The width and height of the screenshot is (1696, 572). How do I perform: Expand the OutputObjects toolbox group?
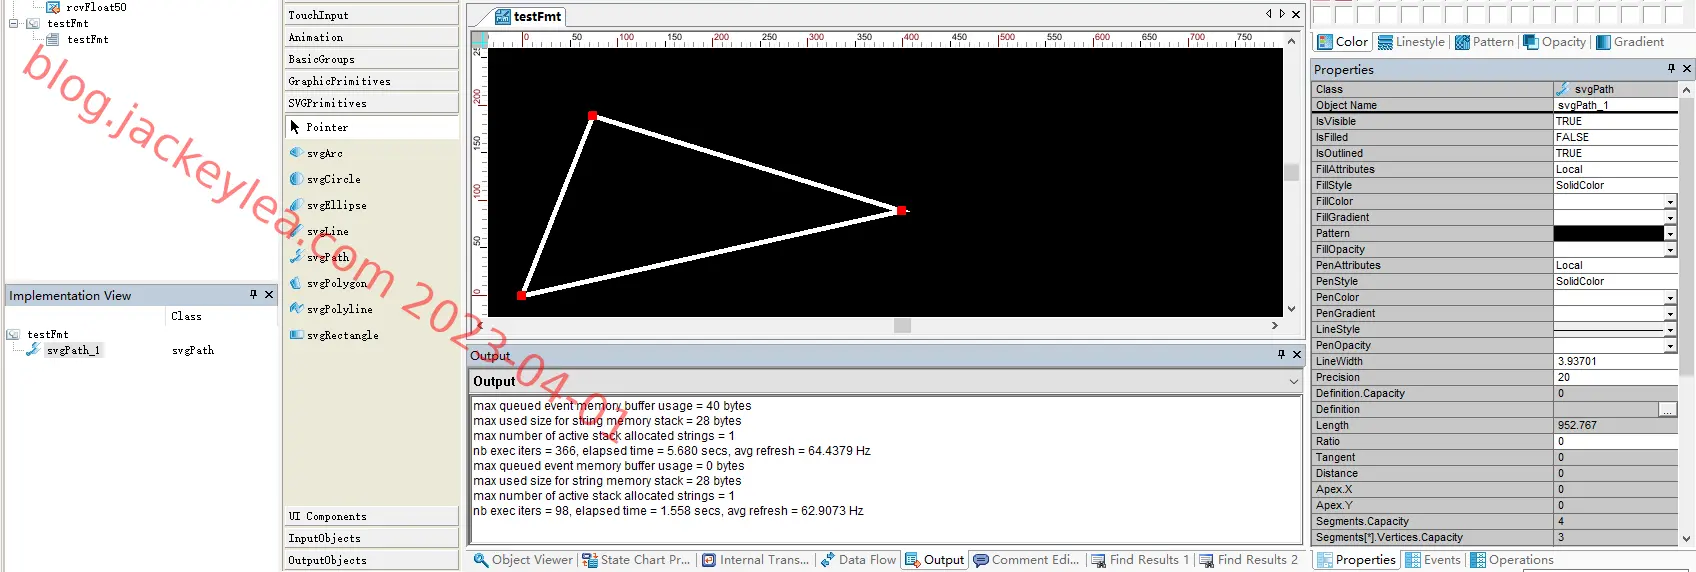click(x=371, y=560)
